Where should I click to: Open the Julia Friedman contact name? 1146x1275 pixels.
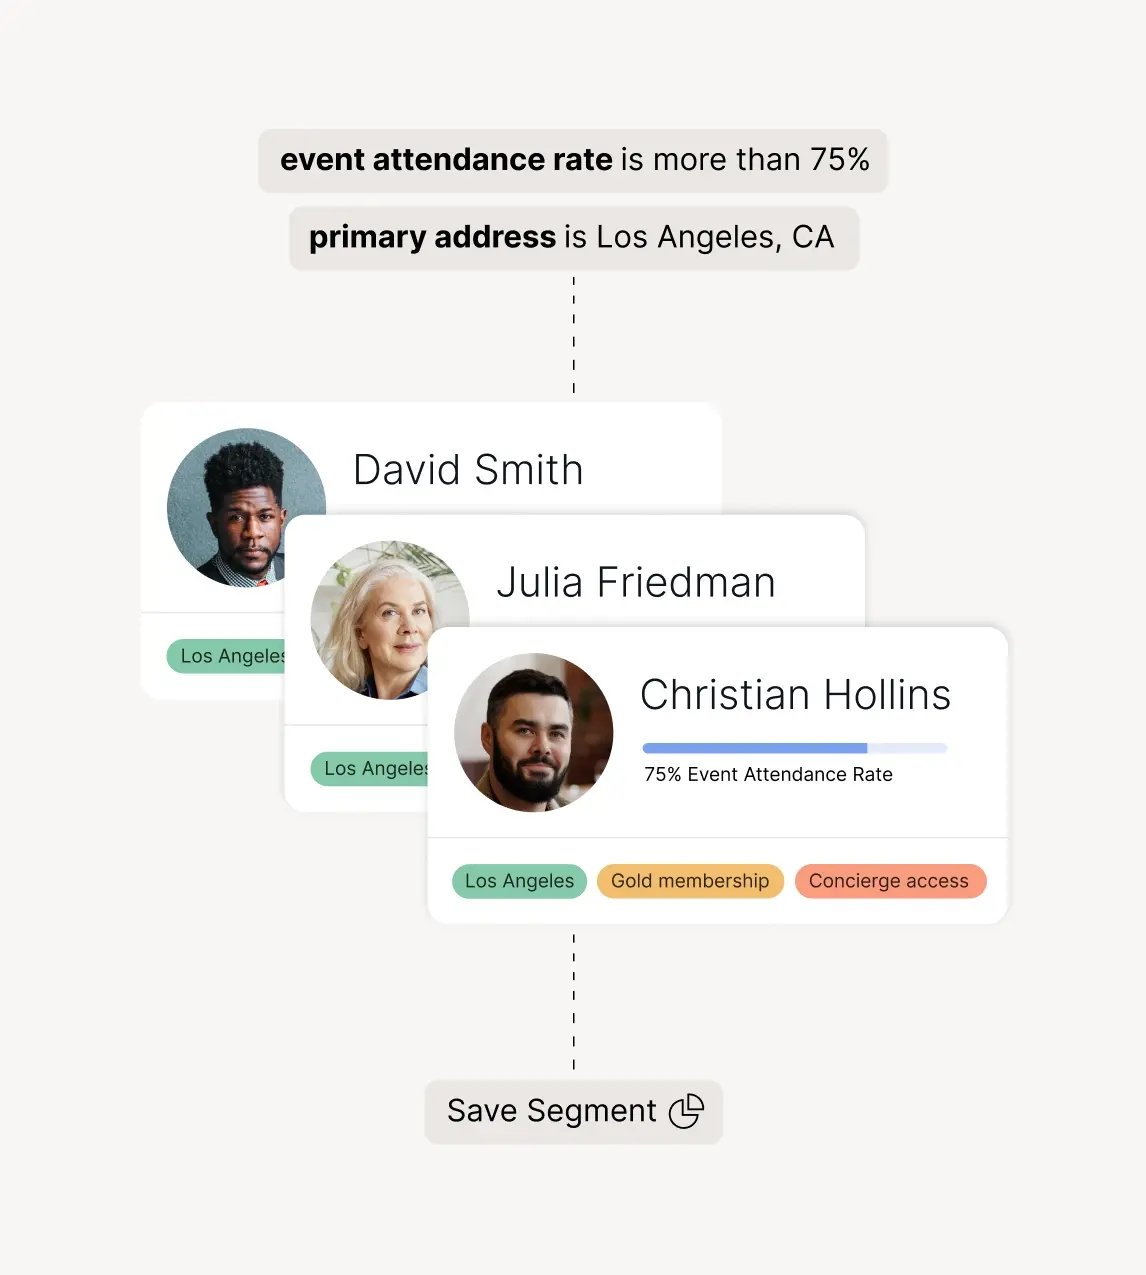coord(636,582)
